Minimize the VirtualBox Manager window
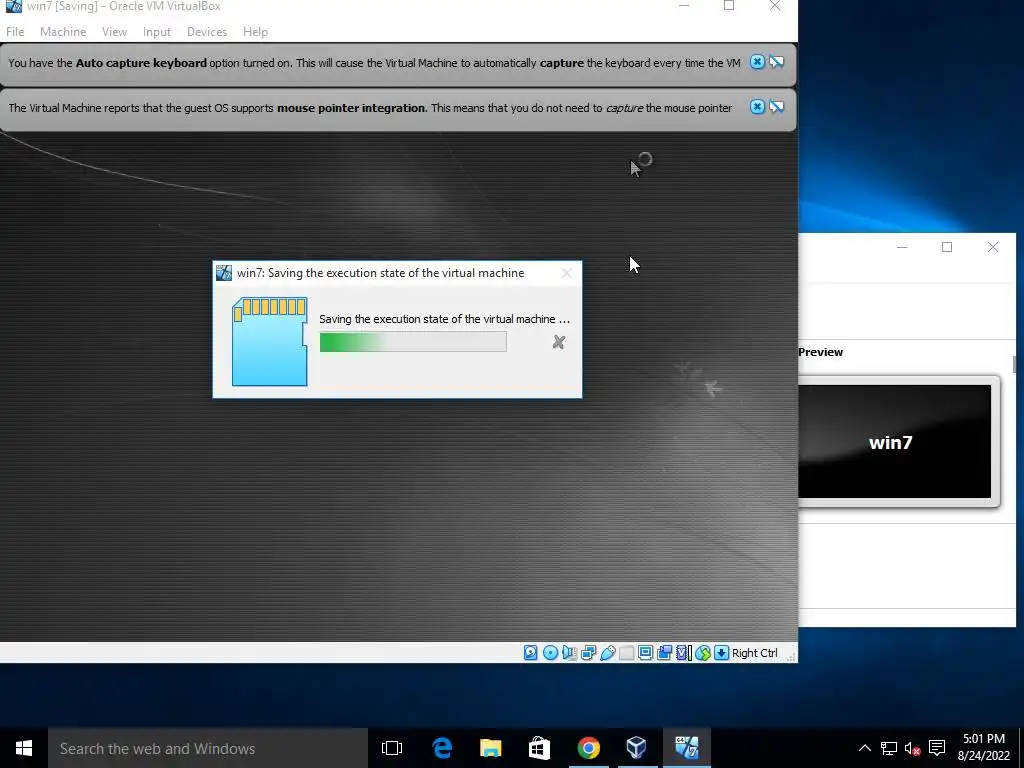The height and width of the screenshot is (768, 1024). 902,247
